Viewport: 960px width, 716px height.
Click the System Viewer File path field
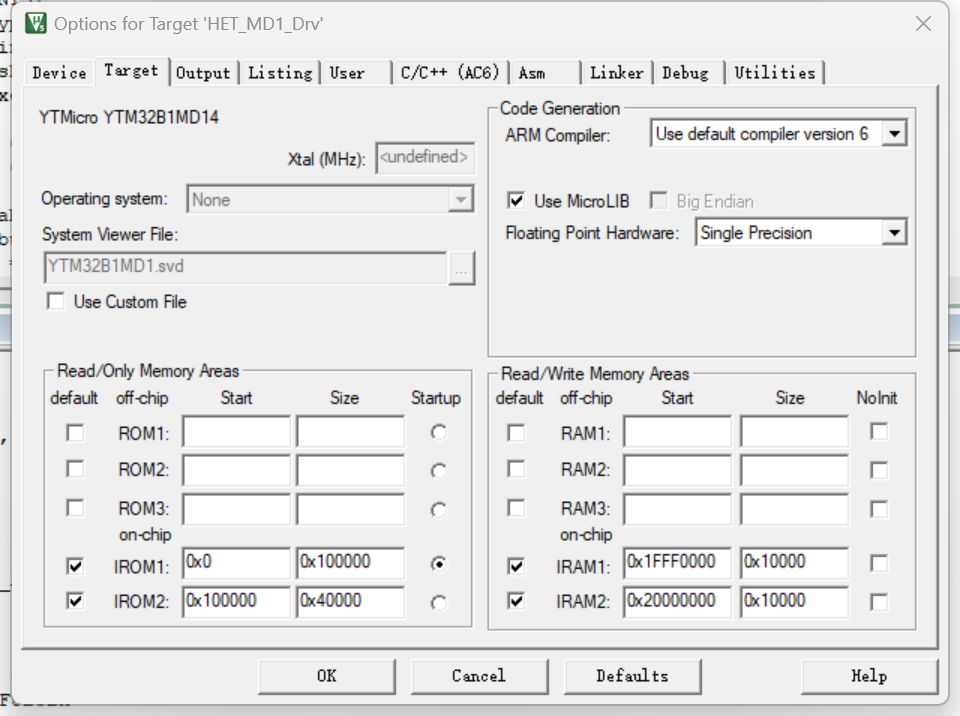coord(246,268)
